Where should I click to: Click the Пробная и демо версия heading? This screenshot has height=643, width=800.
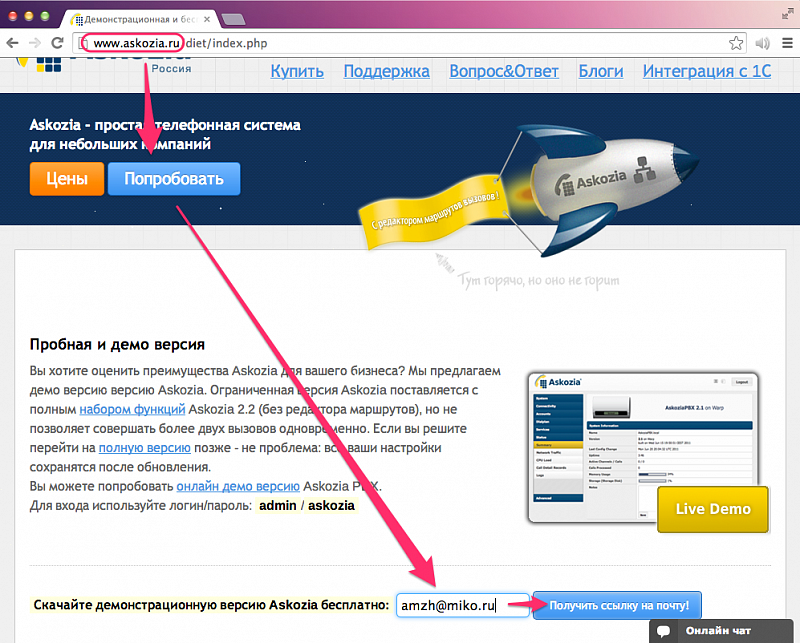click(x=117, y=344)
